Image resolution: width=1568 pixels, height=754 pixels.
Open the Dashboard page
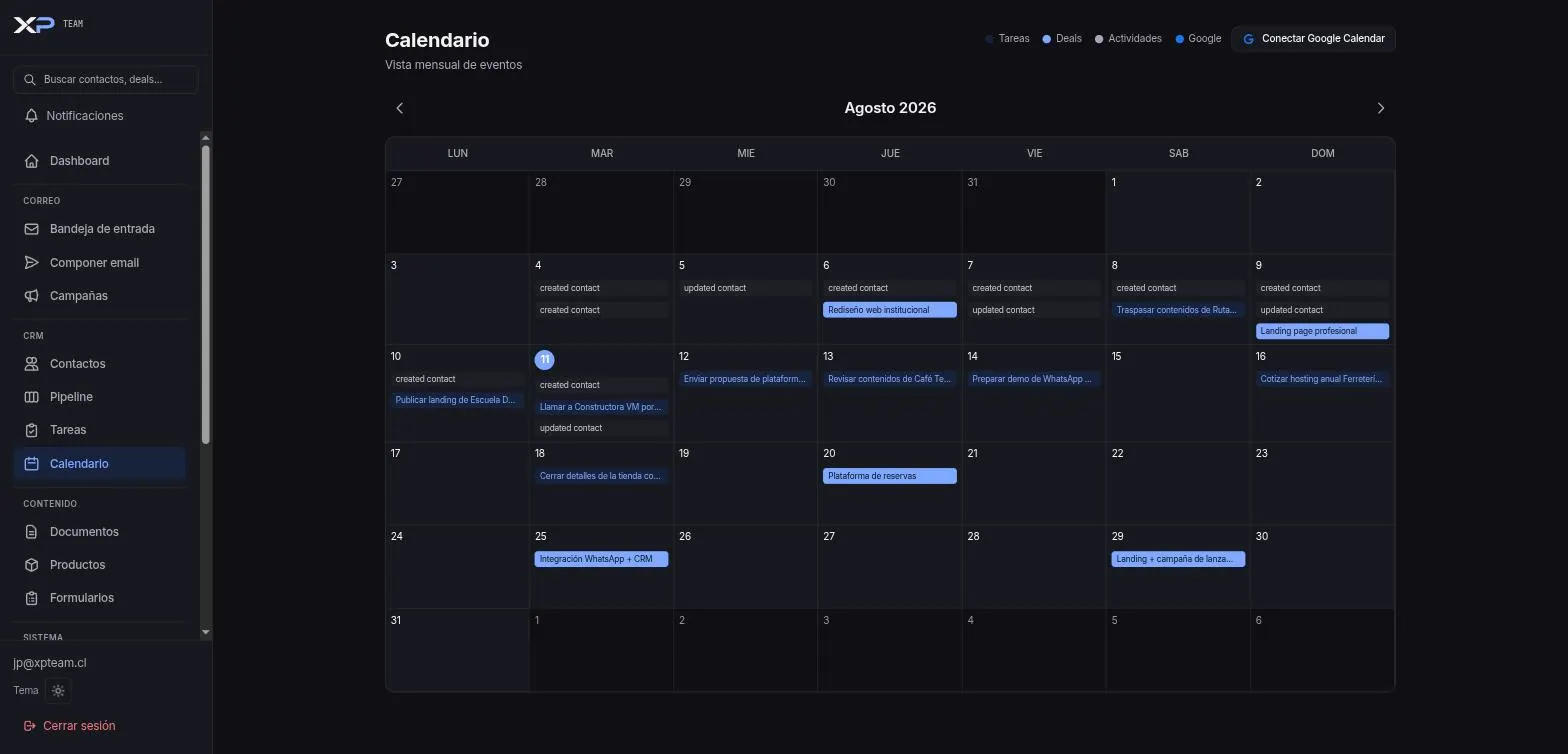click(100, 161)
